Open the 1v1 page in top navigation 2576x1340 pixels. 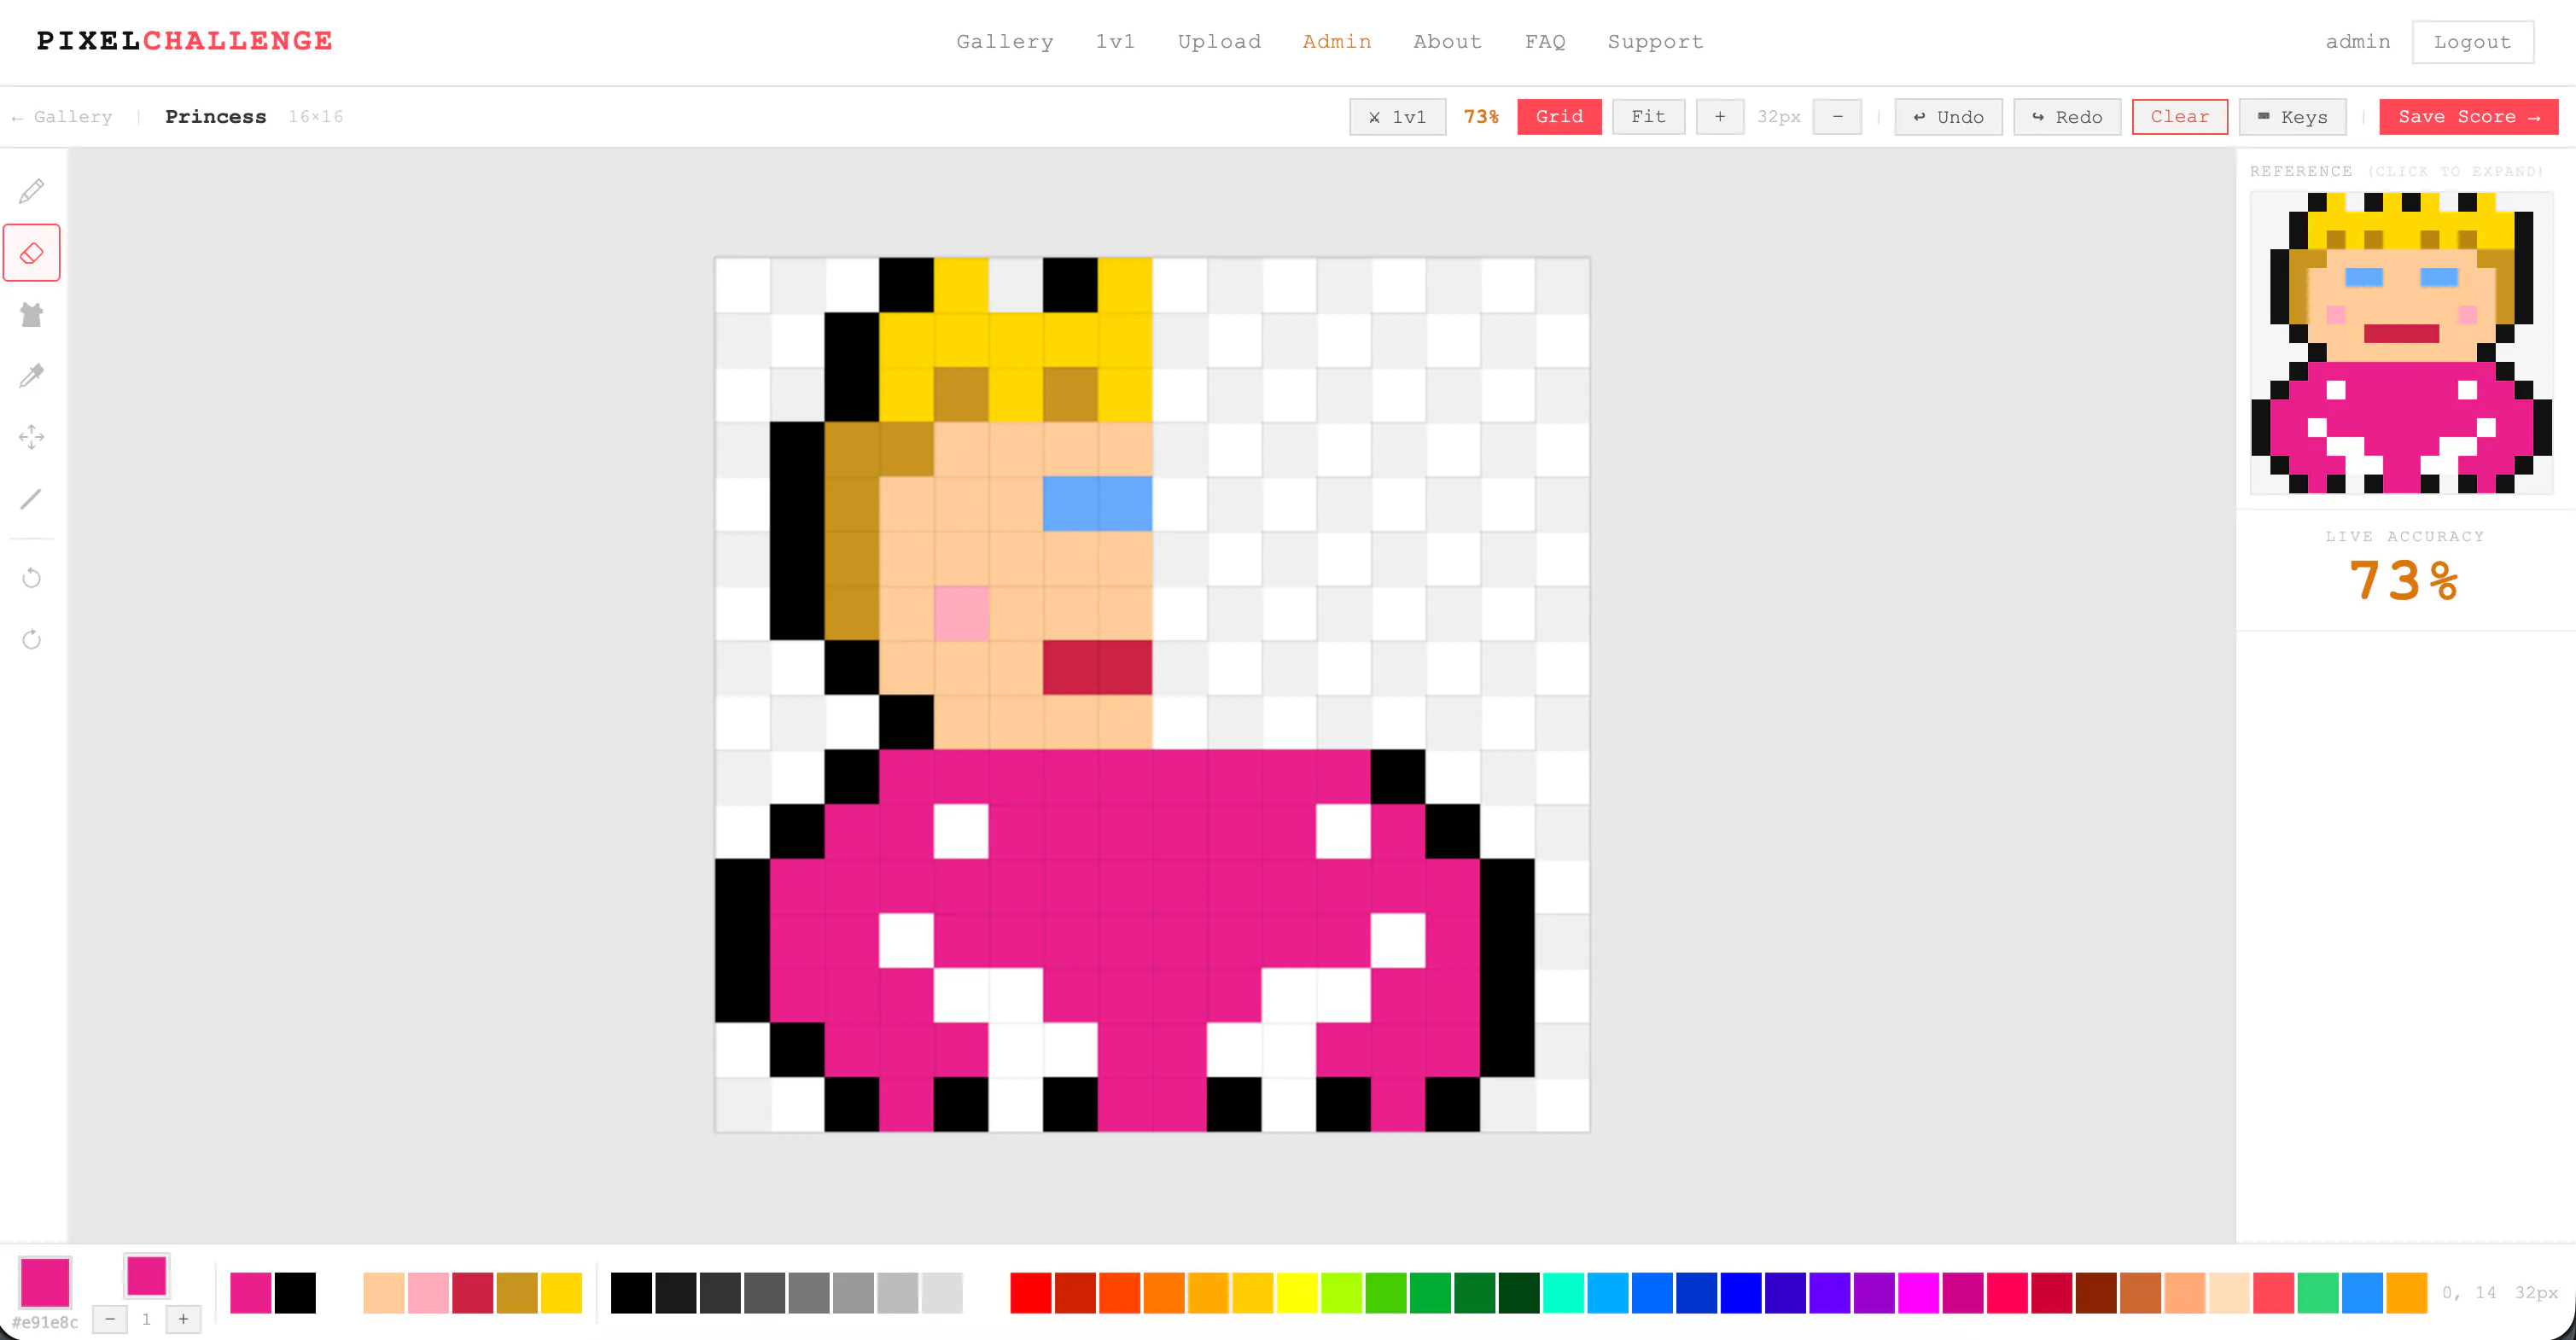[x=1115, y=42]
